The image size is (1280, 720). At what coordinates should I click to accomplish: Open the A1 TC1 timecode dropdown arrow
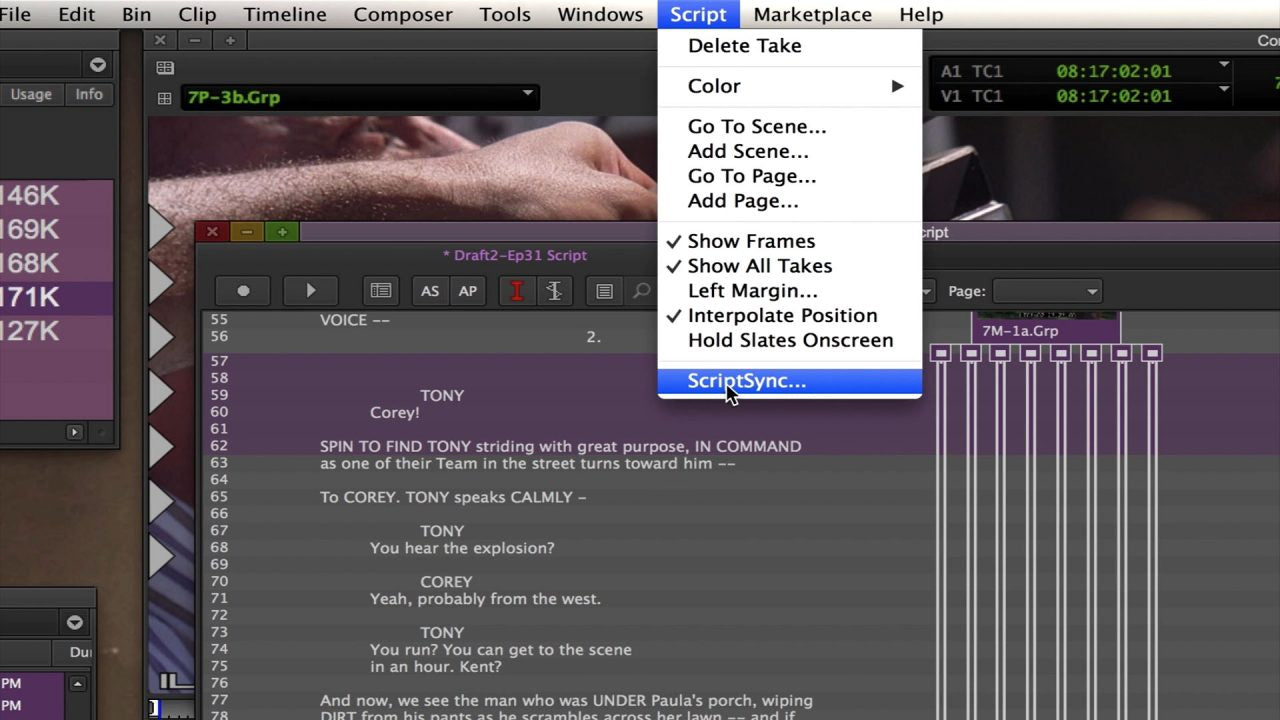coord(1223,64)
